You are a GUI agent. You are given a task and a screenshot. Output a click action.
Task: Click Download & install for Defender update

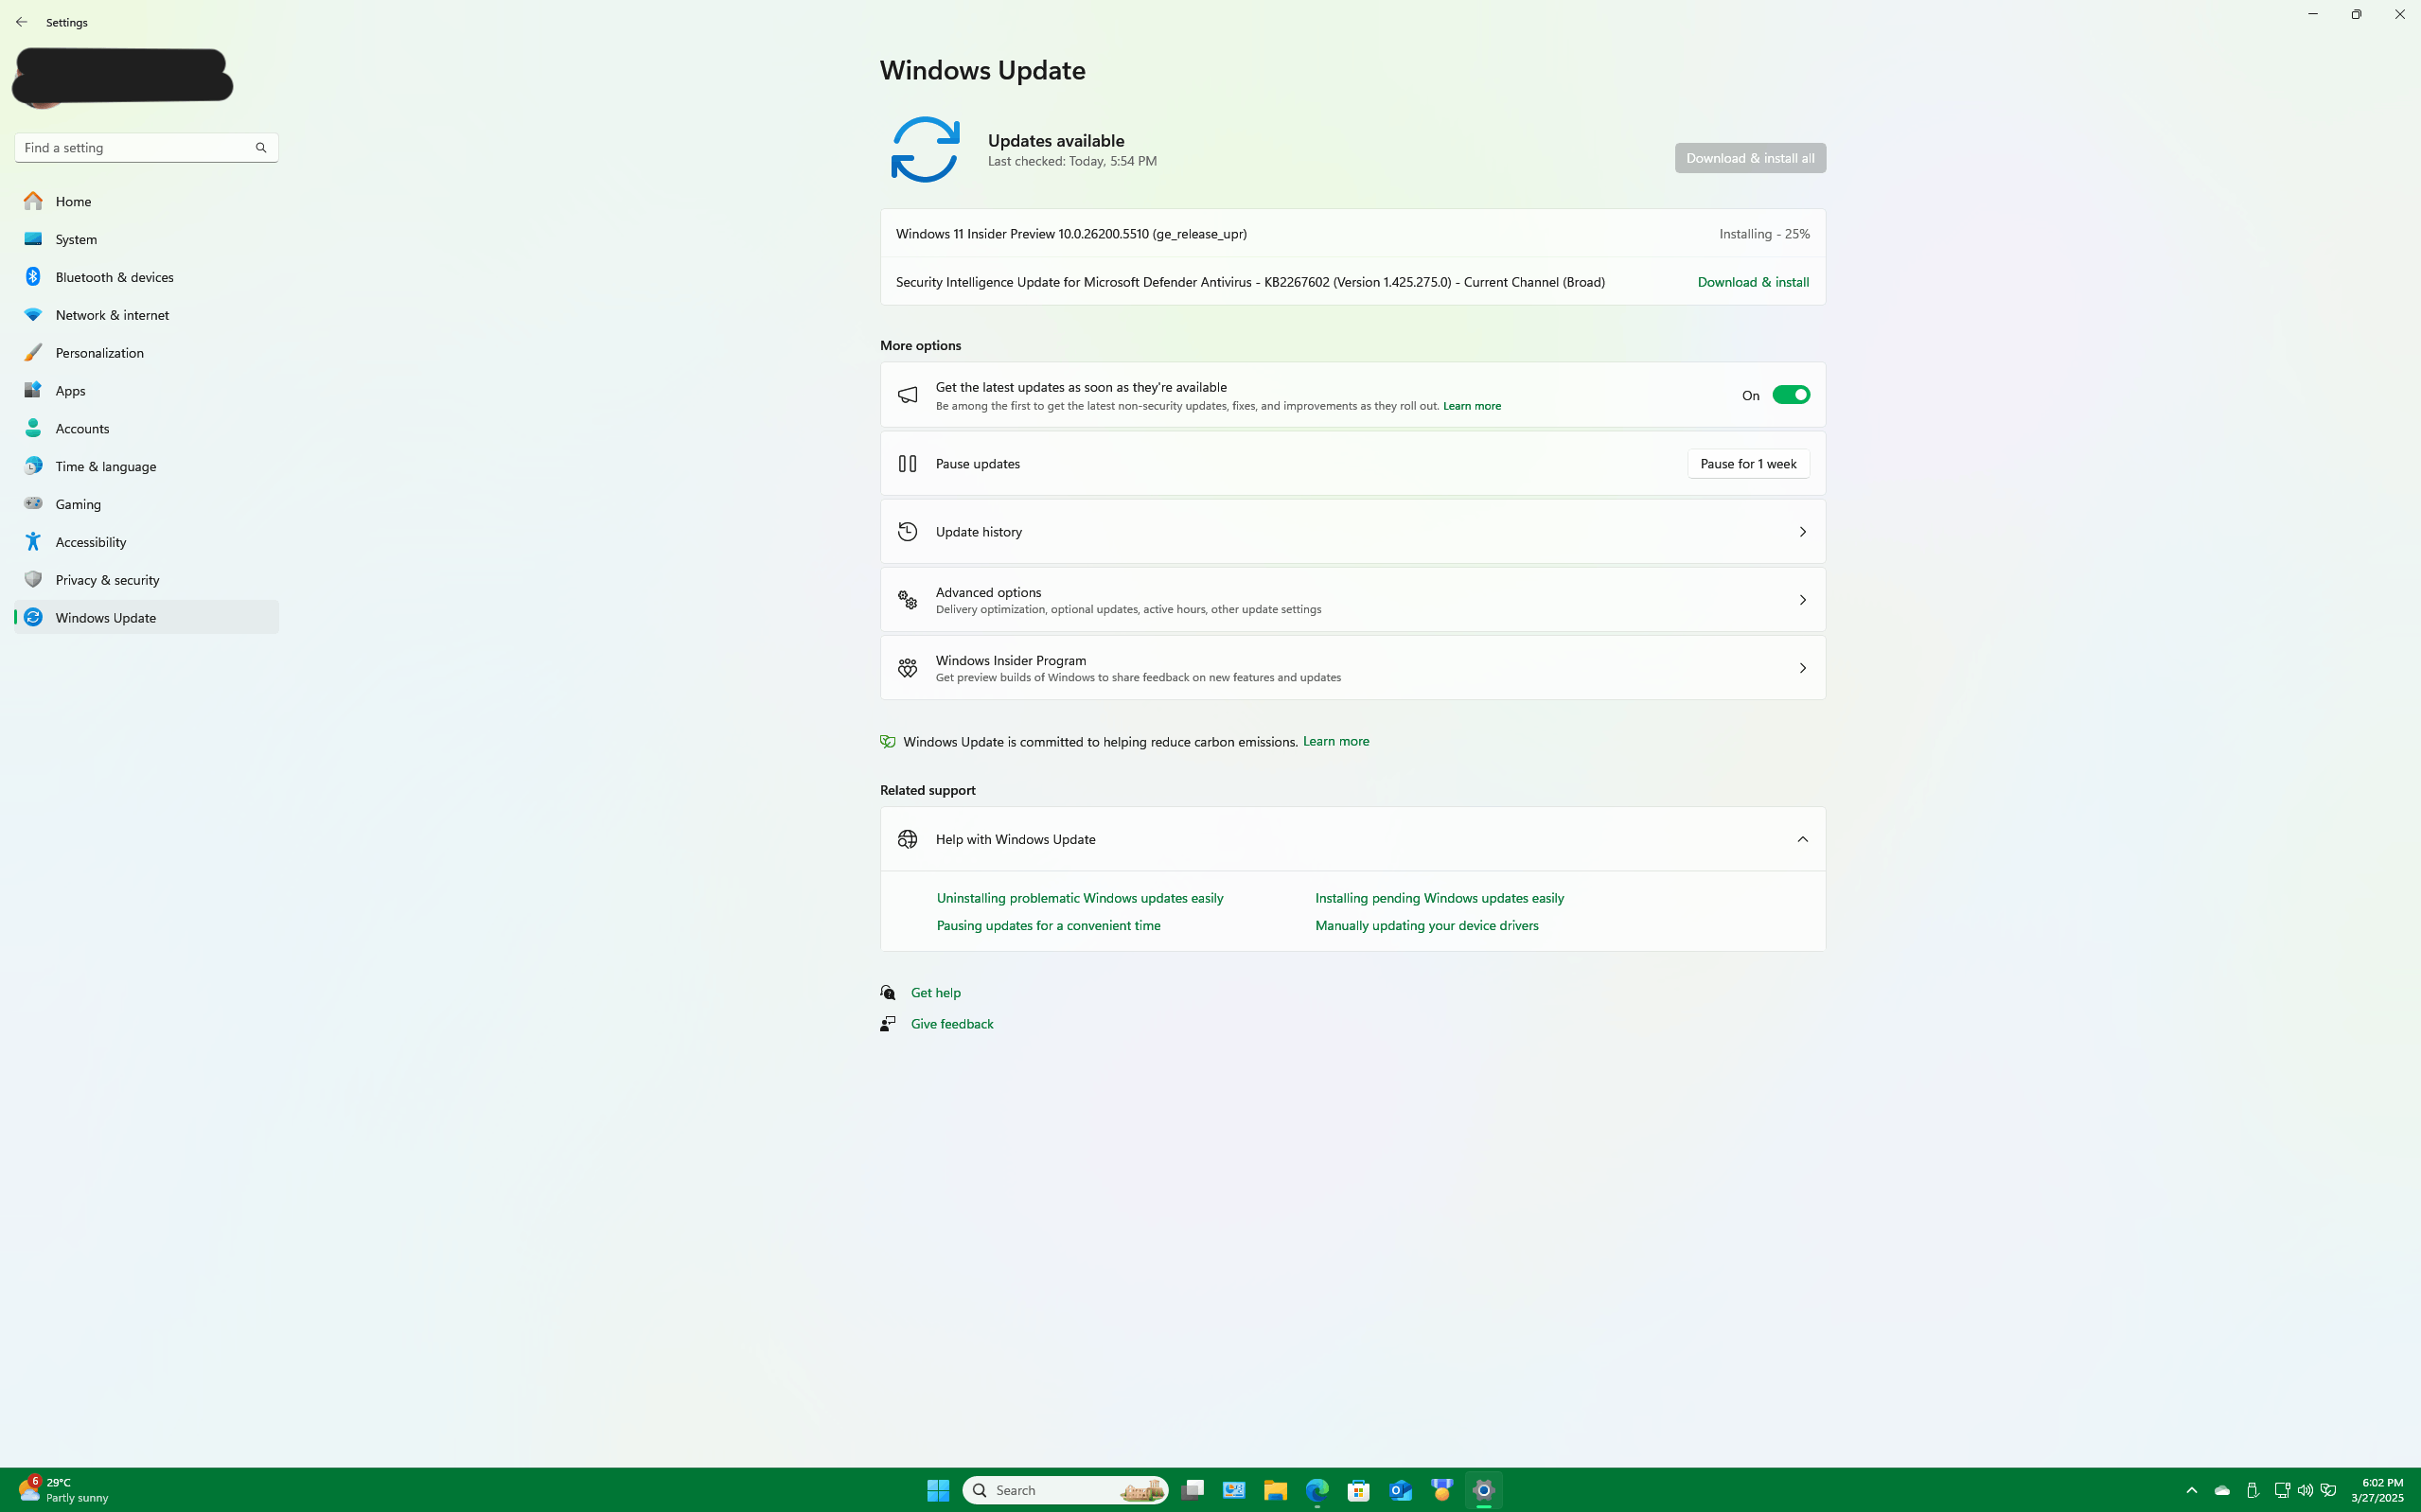click(x=1752, y=282)
